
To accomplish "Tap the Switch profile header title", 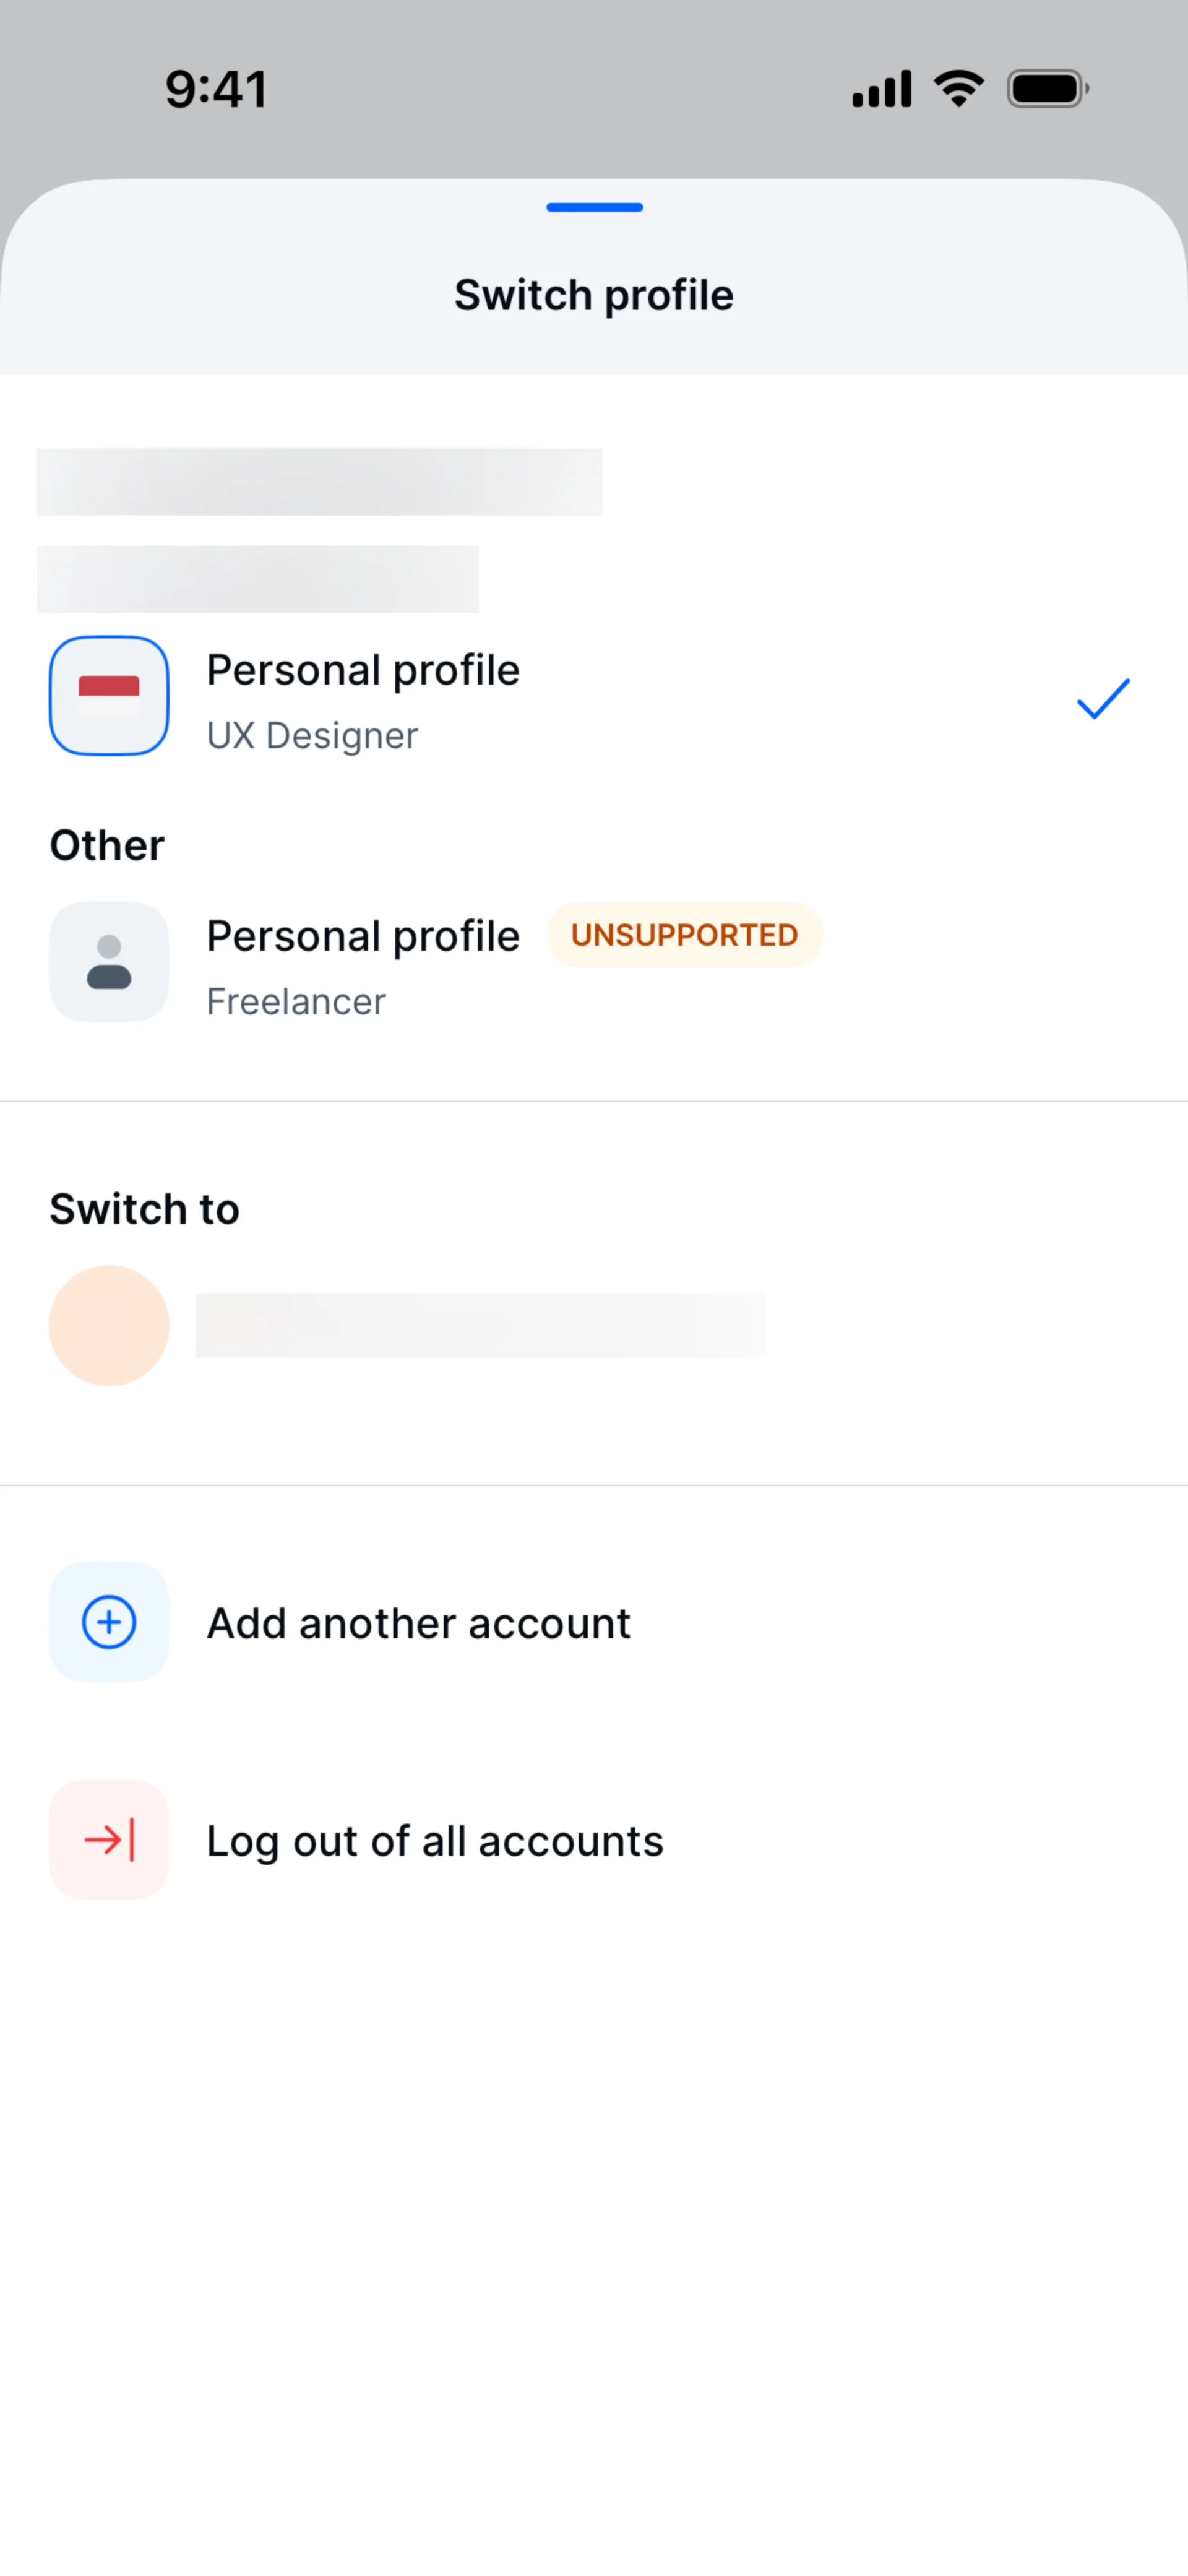I will (x=594, y=295).
